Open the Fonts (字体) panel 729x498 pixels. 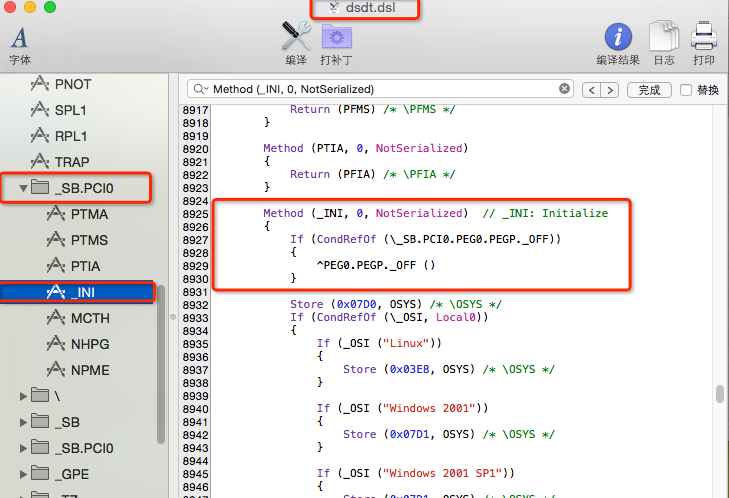(20, 40)
